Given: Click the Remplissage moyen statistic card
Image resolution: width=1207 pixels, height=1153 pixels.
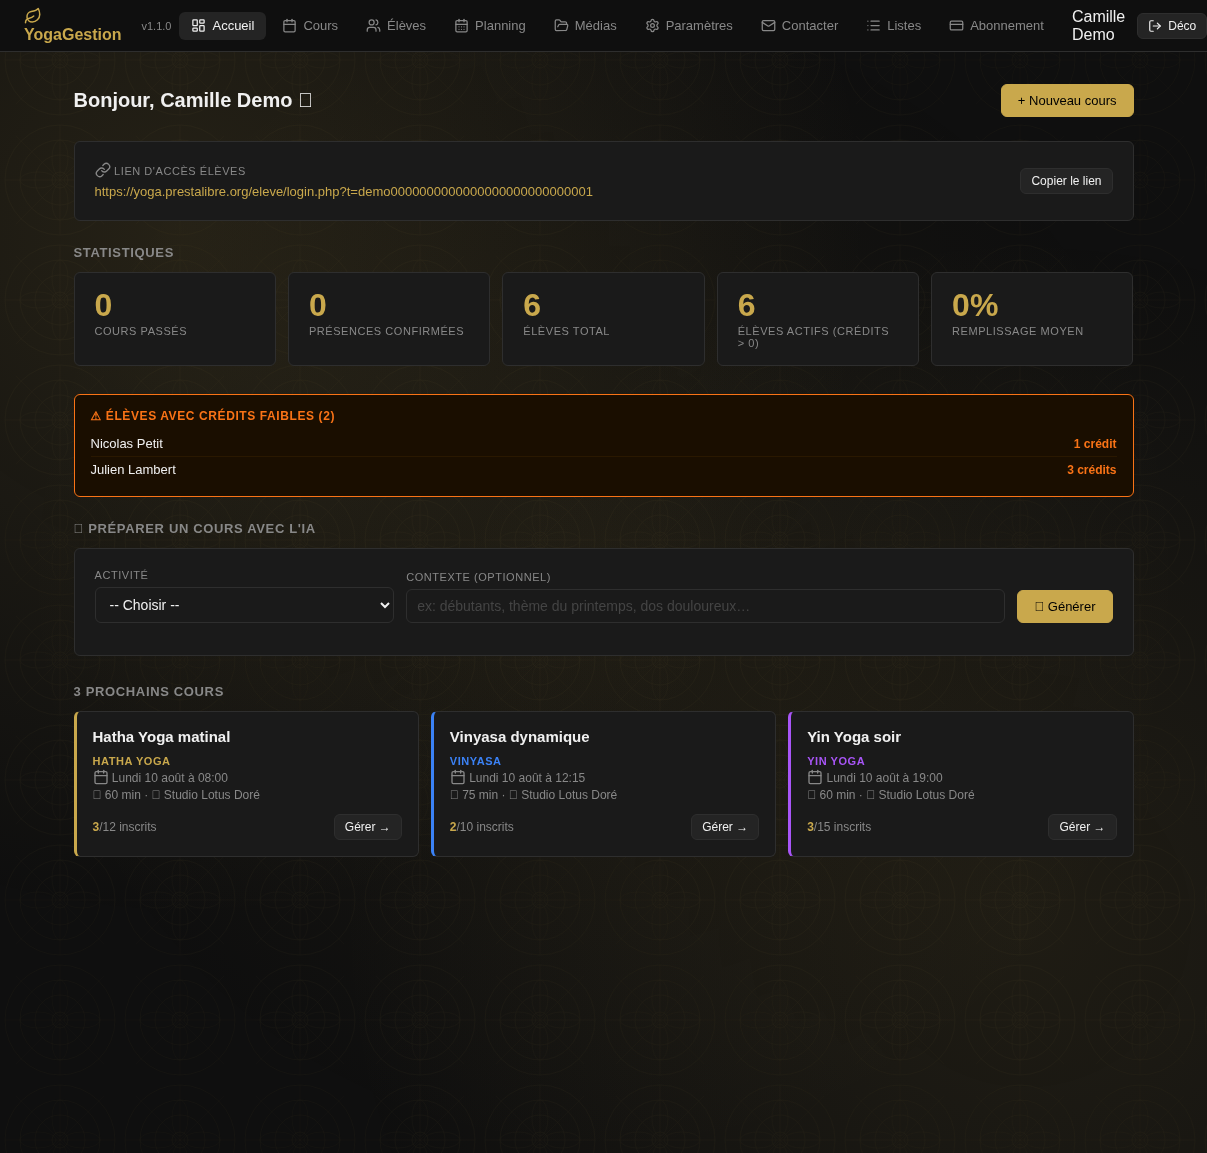Looking at the screenshot, I should pyautogui.click(x=1032, y=319).
